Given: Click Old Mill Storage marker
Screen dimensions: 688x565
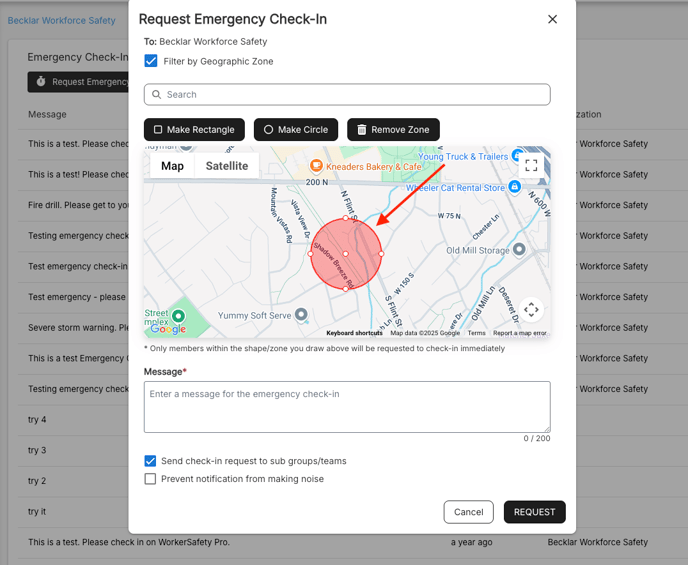Looking at the screenshot, I should [x=519, y=249].
